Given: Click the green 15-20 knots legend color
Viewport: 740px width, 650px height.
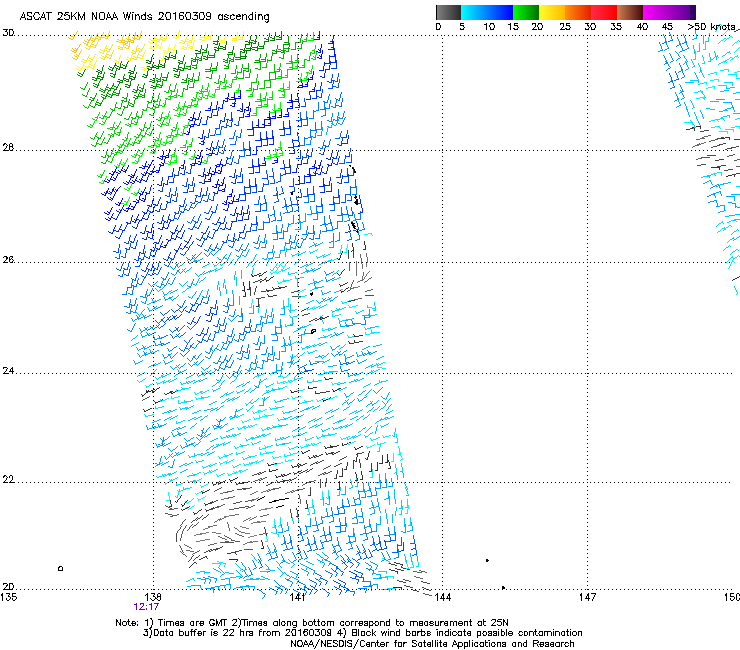Looking at the screenshot, I should (526, 12).
